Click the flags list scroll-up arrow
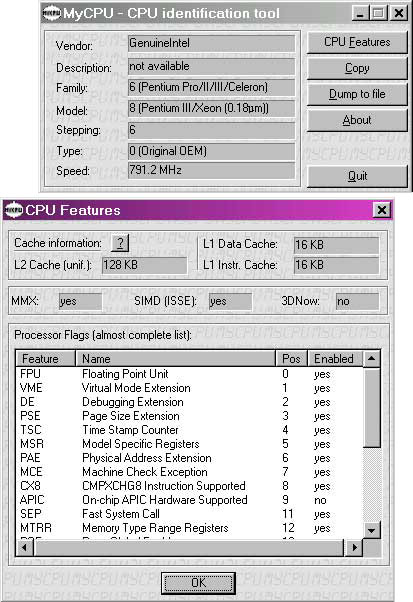This screenshot has width=413, height=602. (372, 359)
